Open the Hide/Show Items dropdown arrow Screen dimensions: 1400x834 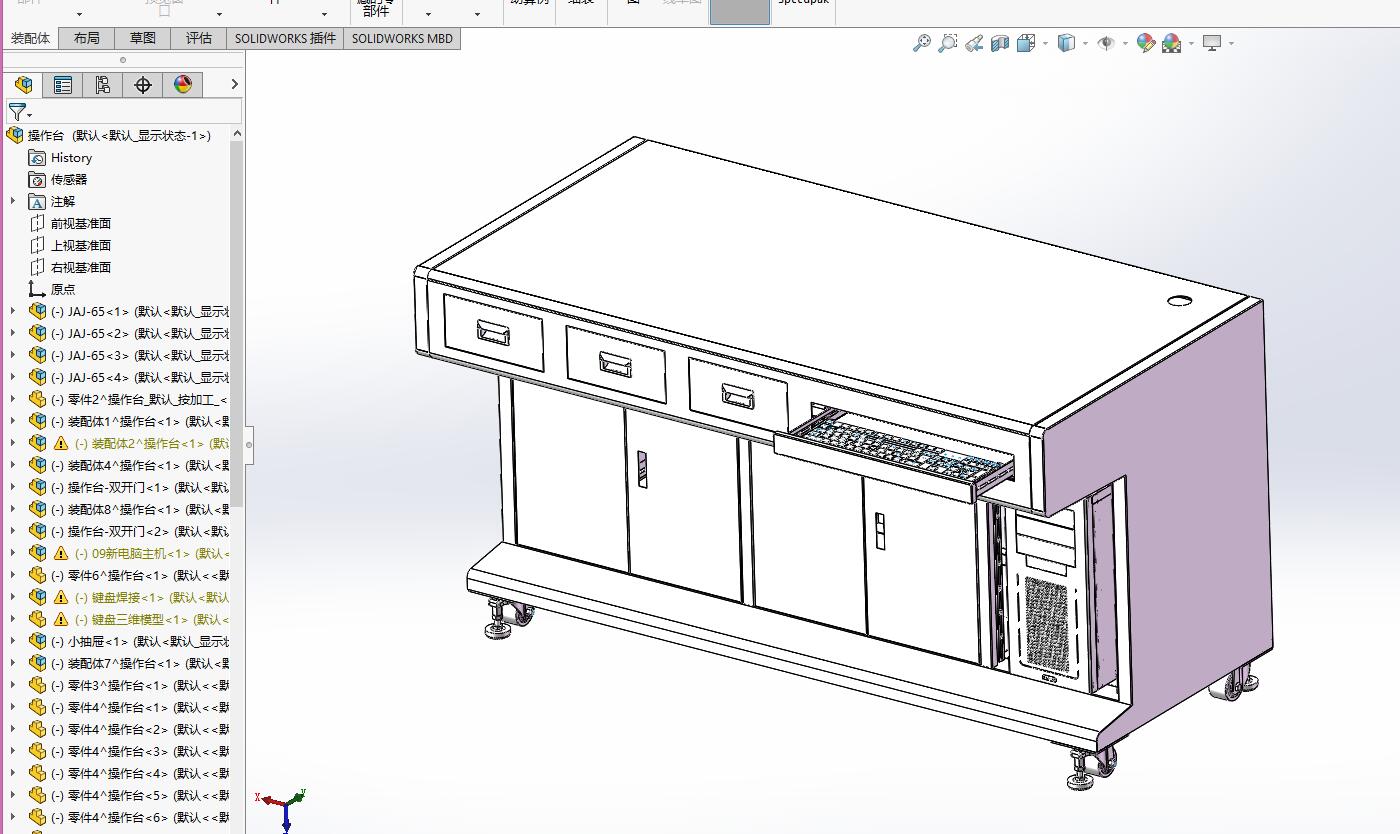point(1125,43)
